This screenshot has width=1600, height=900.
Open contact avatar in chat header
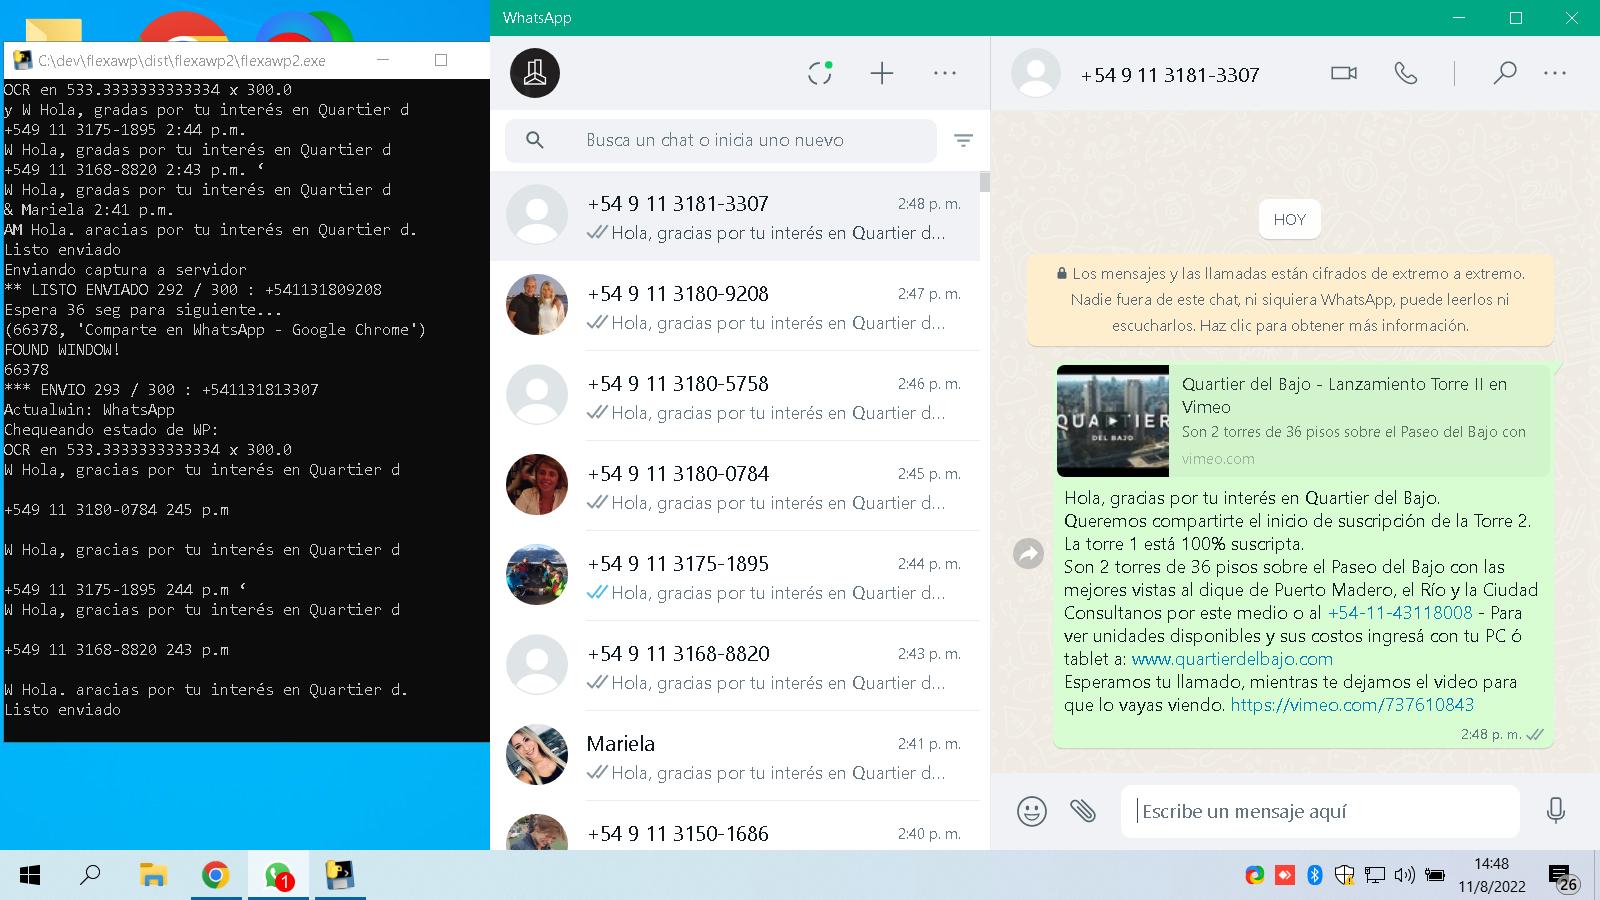1036,73
